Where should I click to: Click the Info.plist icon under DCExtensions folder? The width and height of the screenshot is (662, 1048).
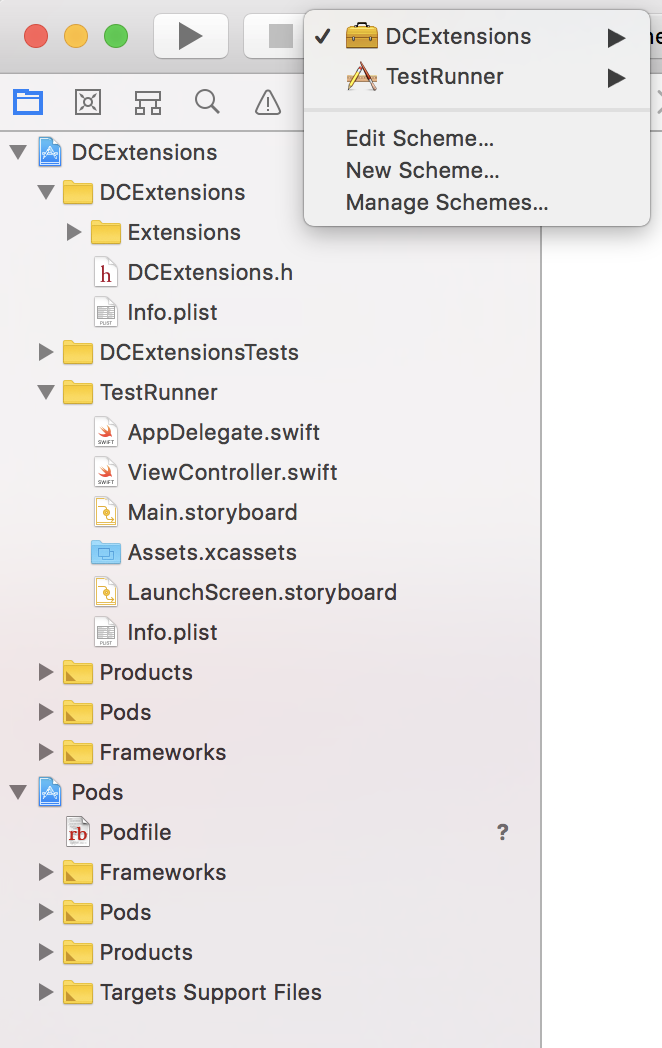106,312
